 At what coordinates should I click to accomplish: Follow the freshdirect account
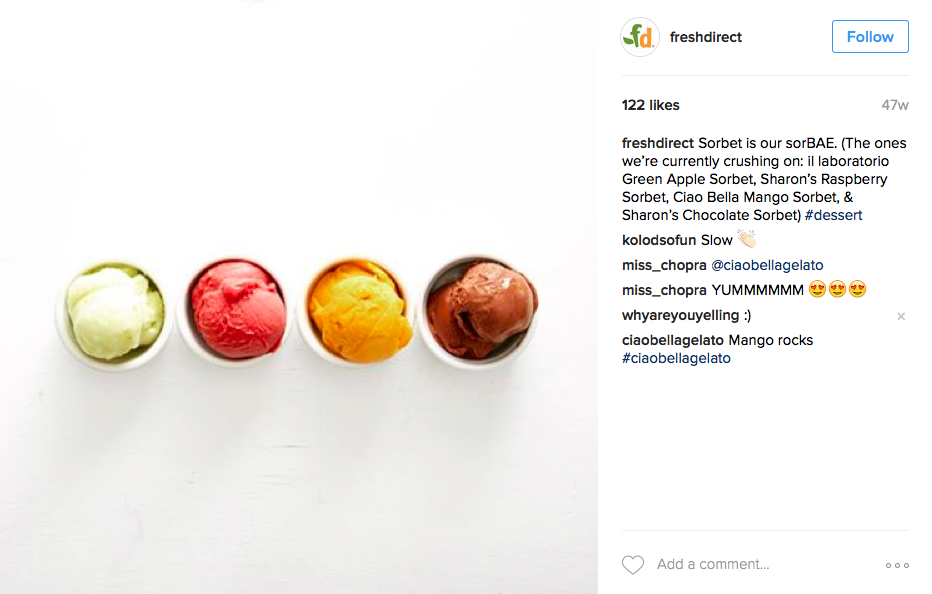click(x=870, y=37)
